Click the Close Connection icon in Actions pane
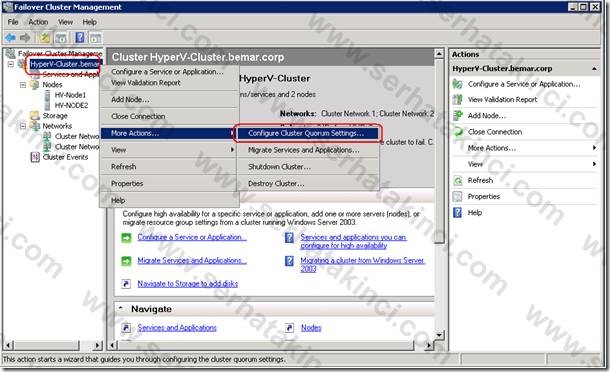 [458, 132]
